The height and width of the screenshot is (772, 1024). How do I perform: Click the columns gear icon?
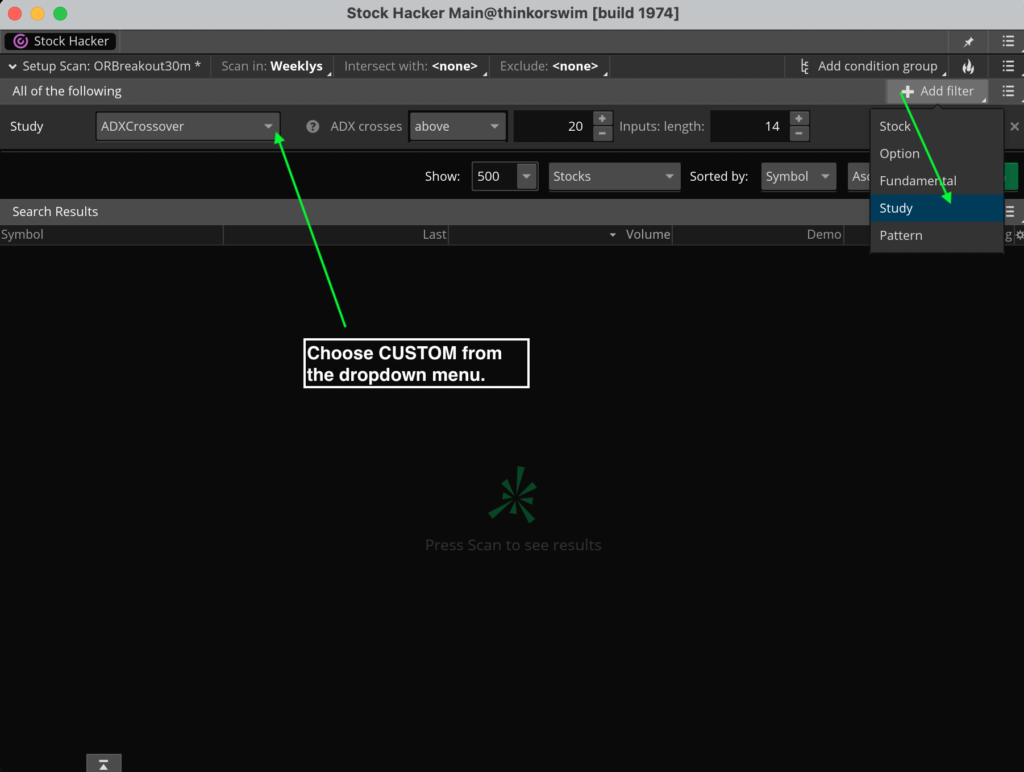point(1019,235)
